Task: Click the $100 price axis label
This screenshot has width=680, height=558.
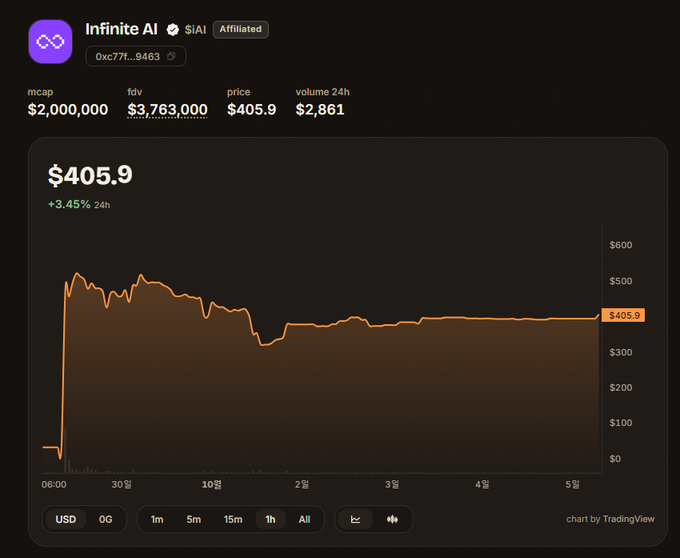Action: coord(621,422)
